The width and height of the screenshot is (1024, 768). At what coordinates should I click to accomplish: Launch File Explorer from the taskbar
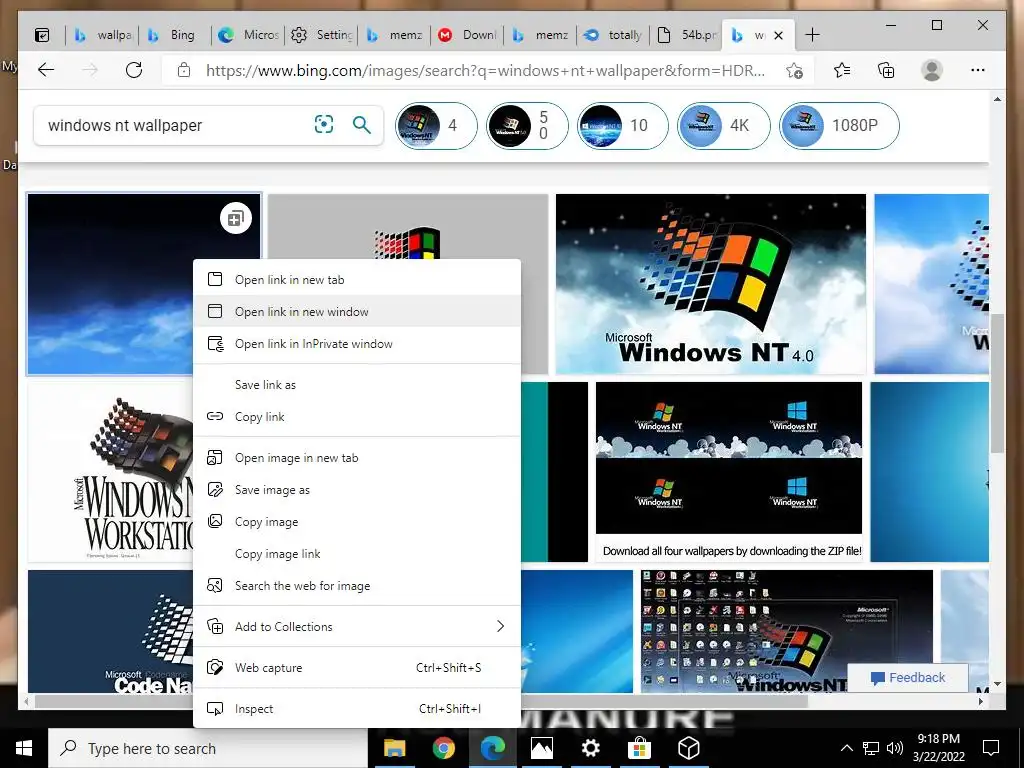tap(394, 748)
